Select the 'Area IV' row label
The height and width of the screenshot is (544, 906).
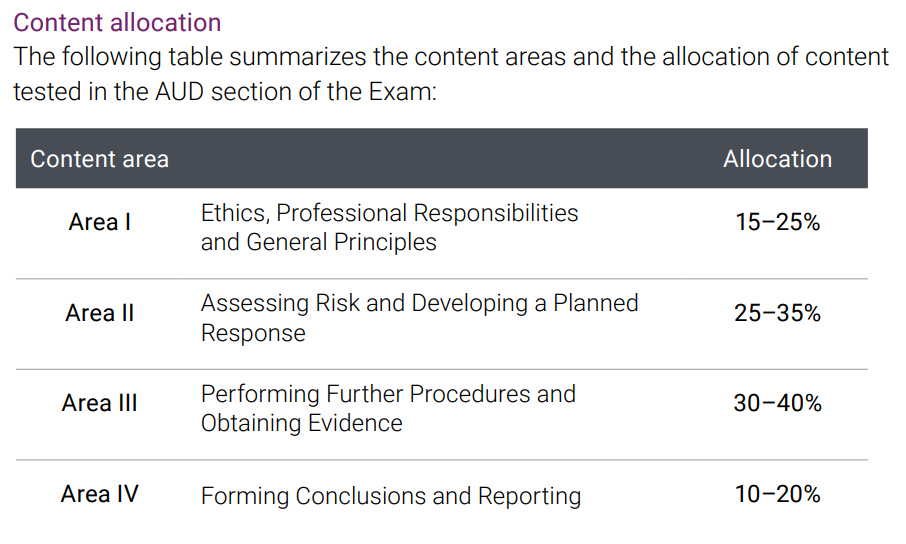click(x=99, y=494)
